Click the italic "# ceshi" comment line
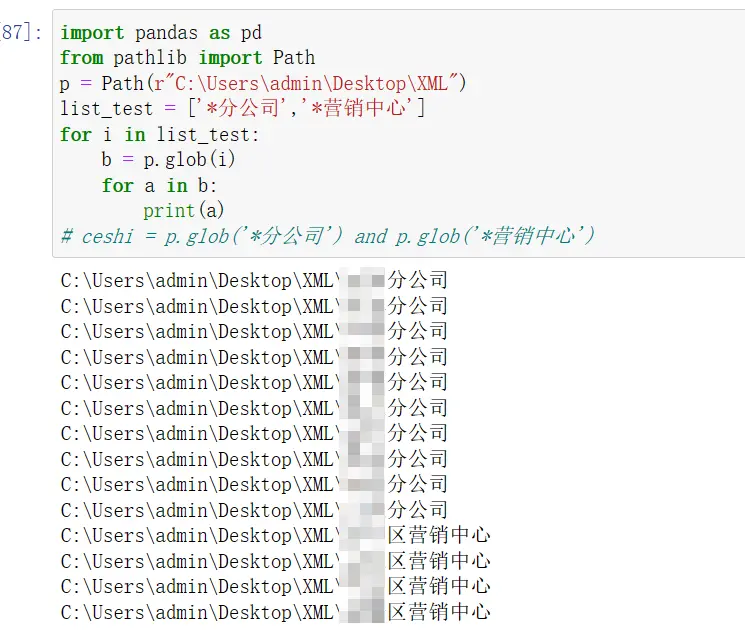745x638 pixels. click(327, 236)
